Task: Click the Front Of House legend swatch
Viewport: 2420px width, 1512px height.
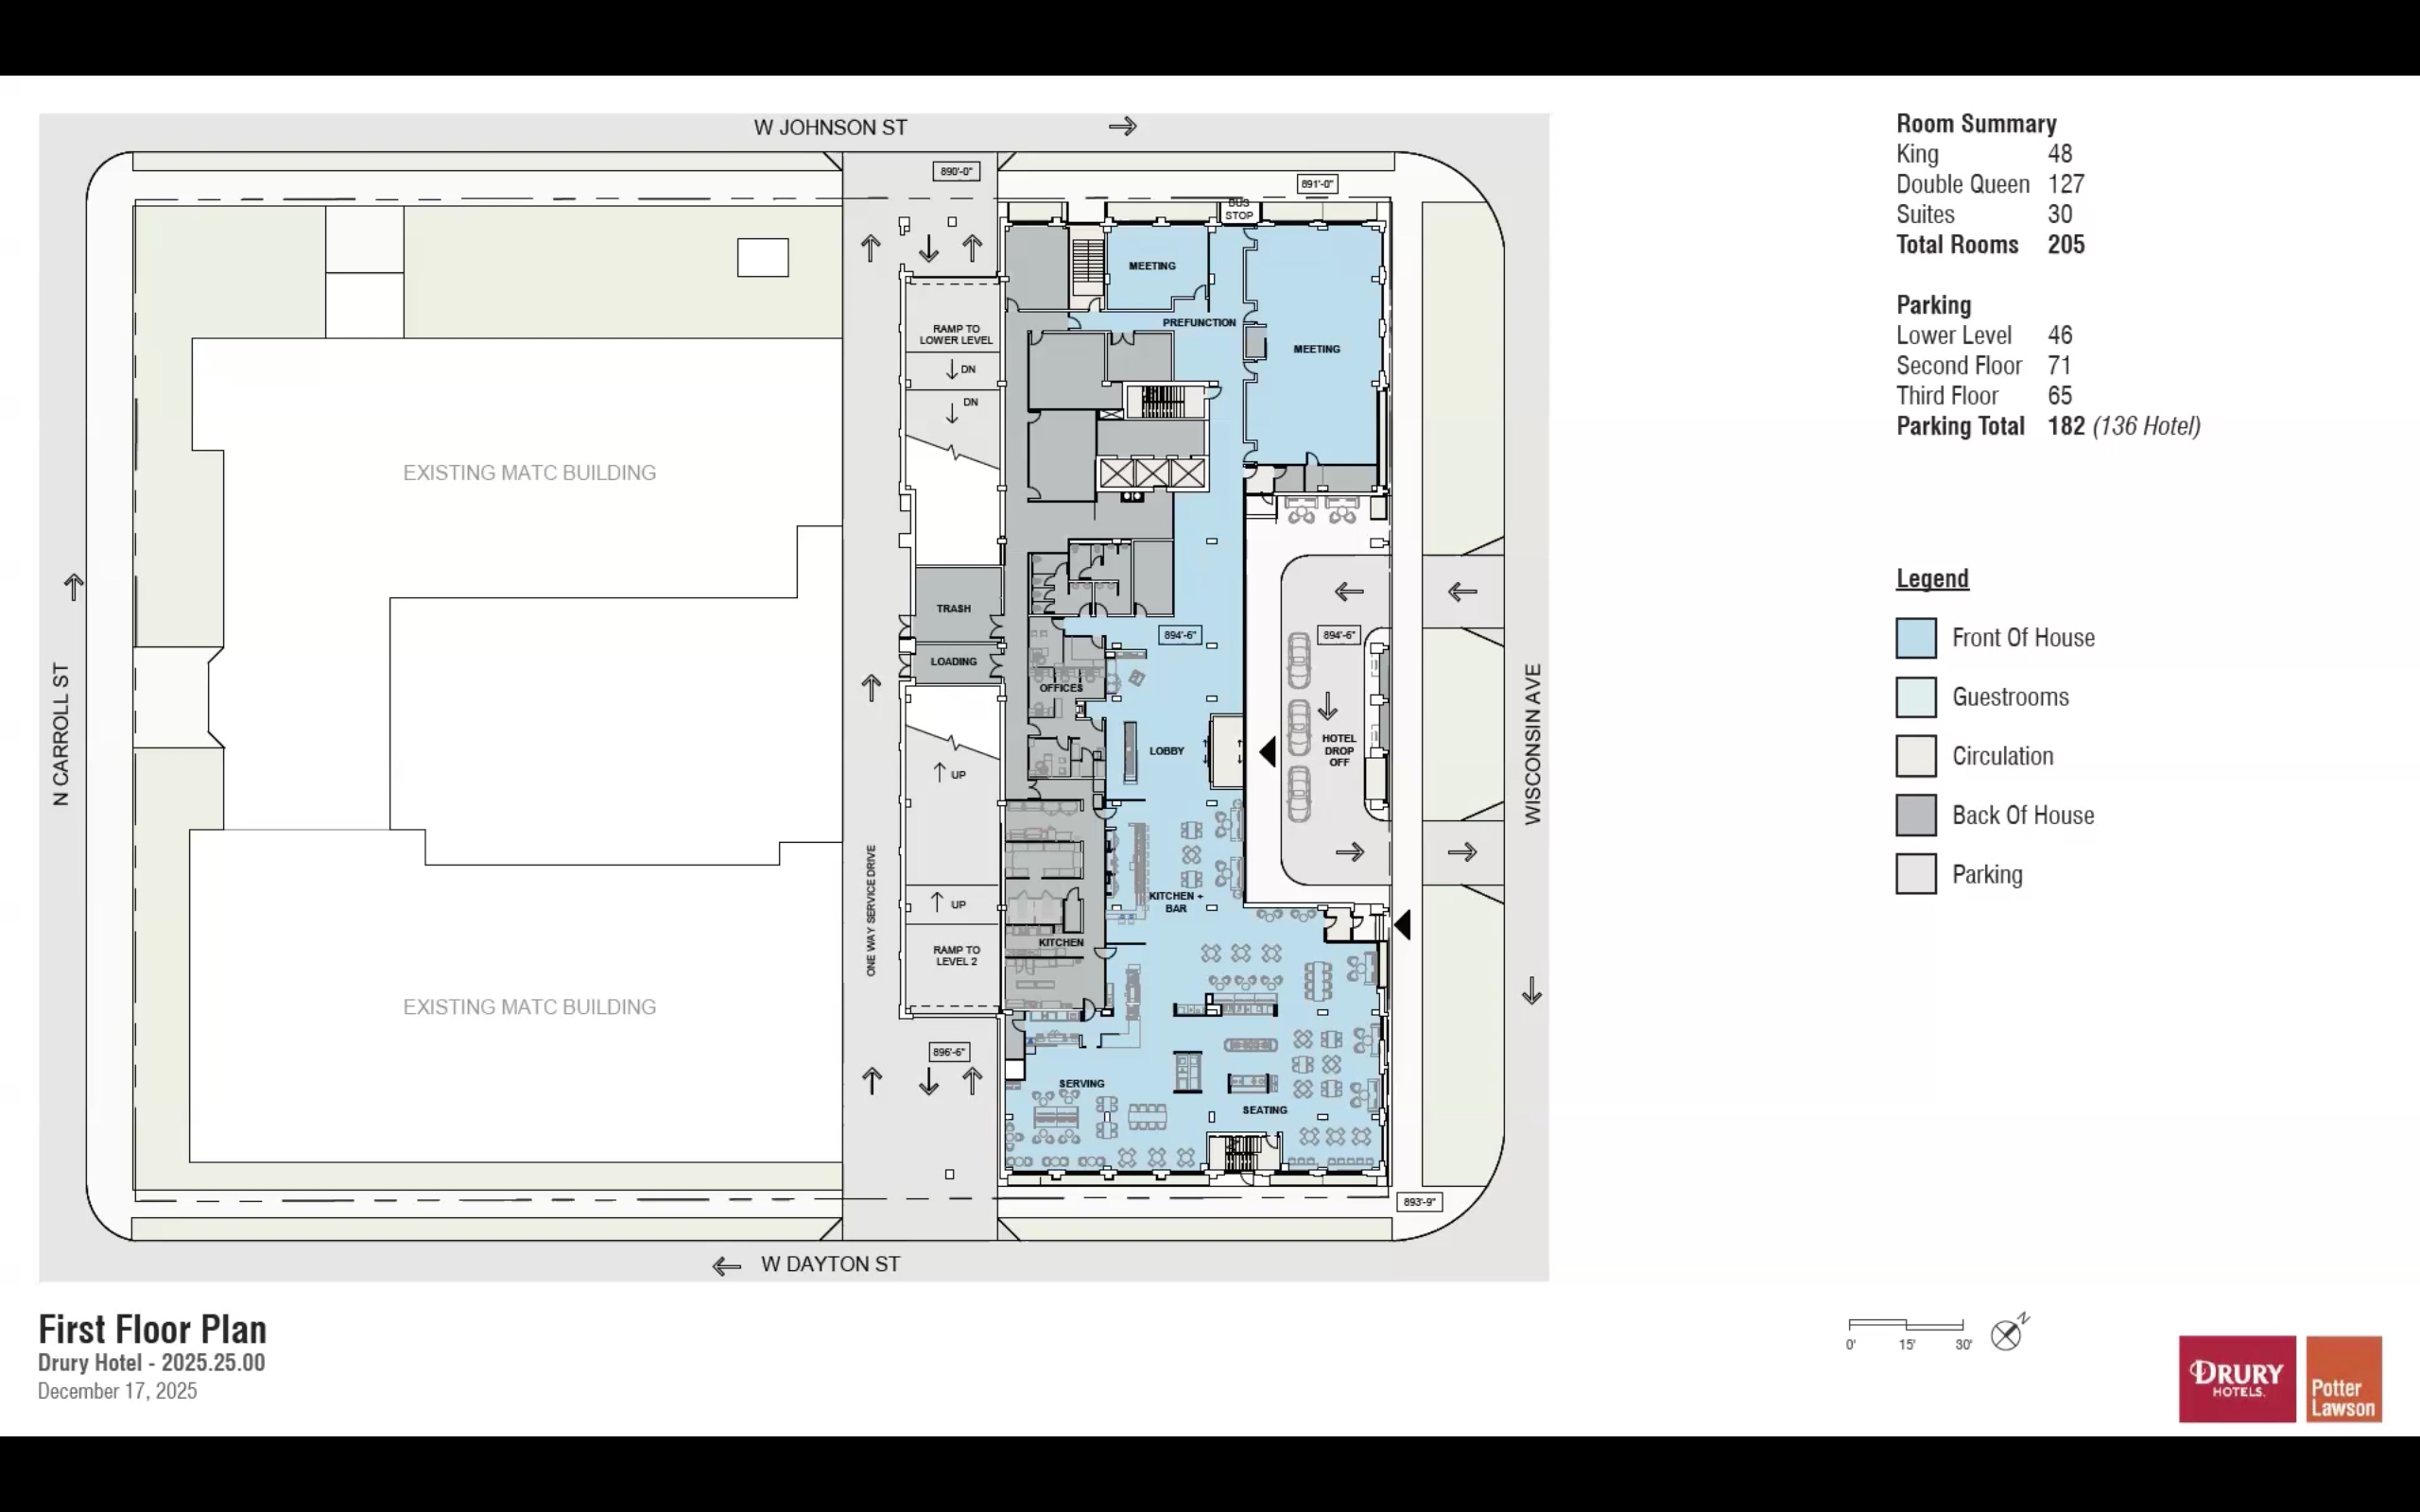Action: tap(1915, 638)
